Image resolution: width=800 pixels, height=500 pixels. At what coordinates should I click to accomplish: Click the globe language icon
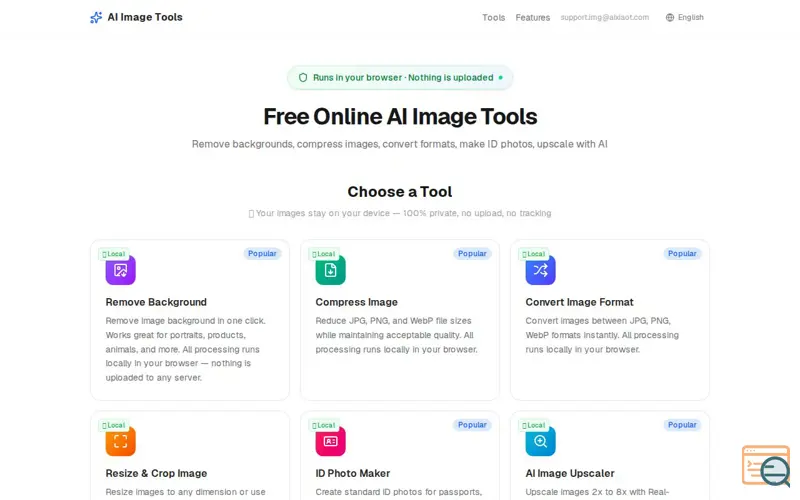tap(670, 17)
